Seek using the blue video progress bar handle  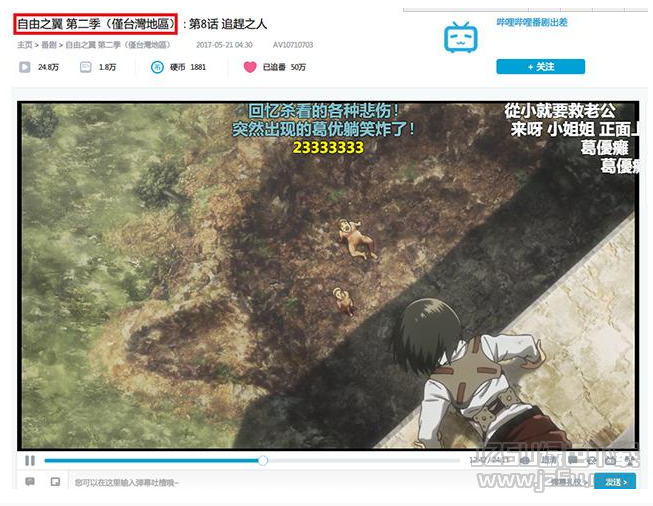[x=263, y=460]
